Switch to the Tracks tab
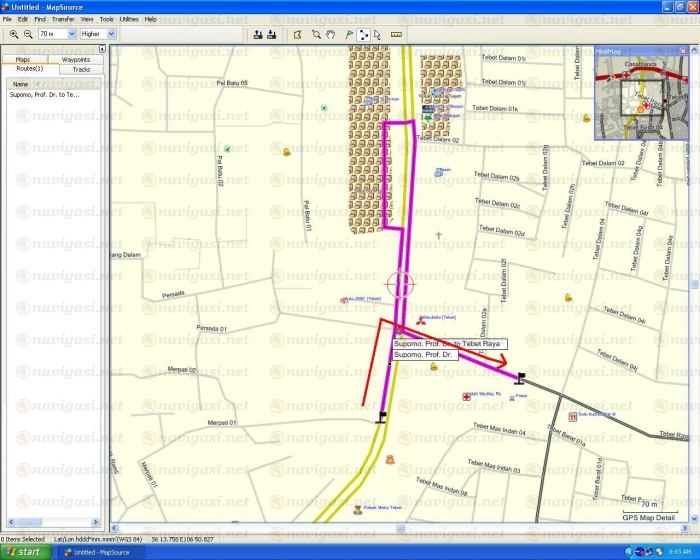700x560 pixels. pyautogui.click(x=81, y=70)
